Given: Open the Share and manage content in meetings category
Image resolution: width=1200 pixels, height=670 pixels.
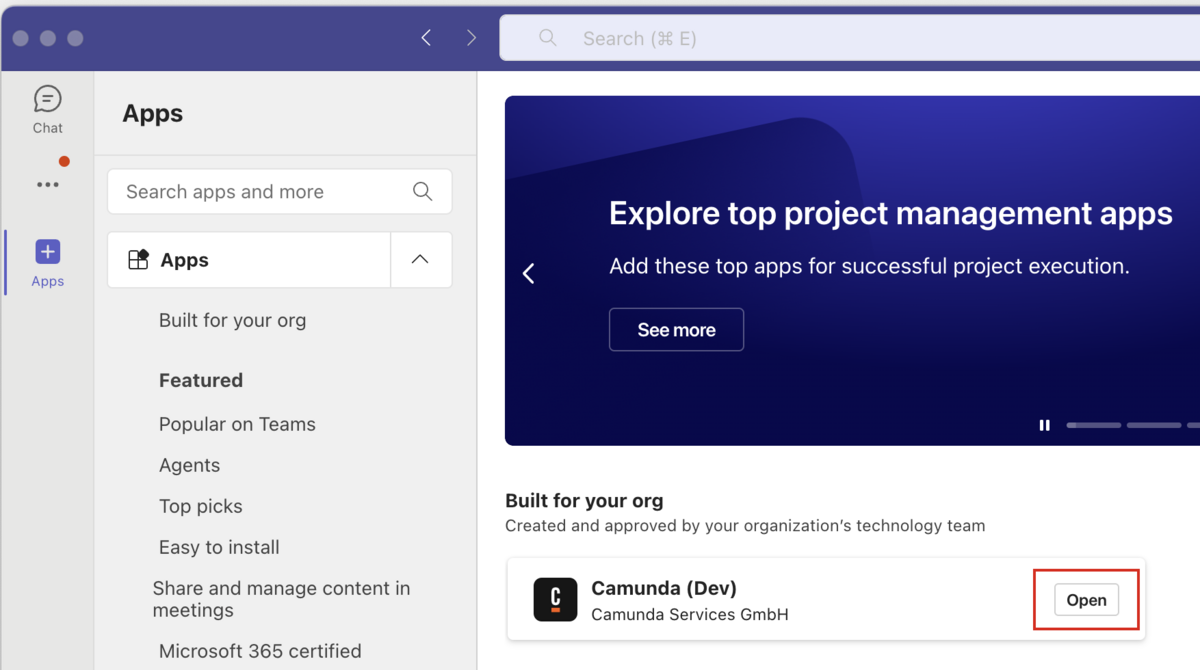Looking at the screenshot, I should coord(282,599).
